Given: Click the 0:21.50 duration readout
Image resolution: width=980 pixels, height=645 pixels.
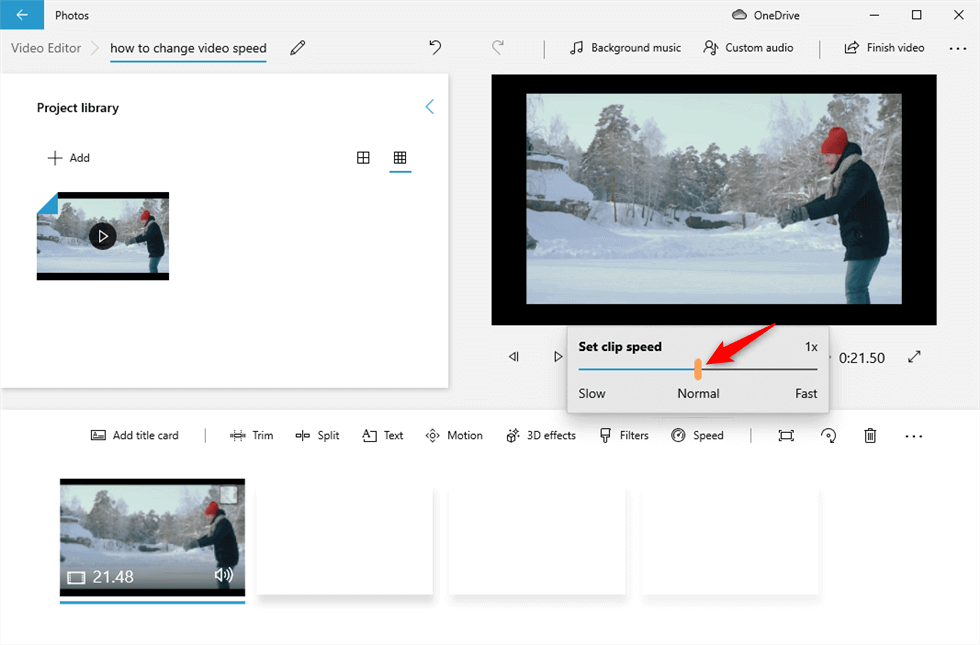Looking at the screenshot, I should tap(861, 358).
